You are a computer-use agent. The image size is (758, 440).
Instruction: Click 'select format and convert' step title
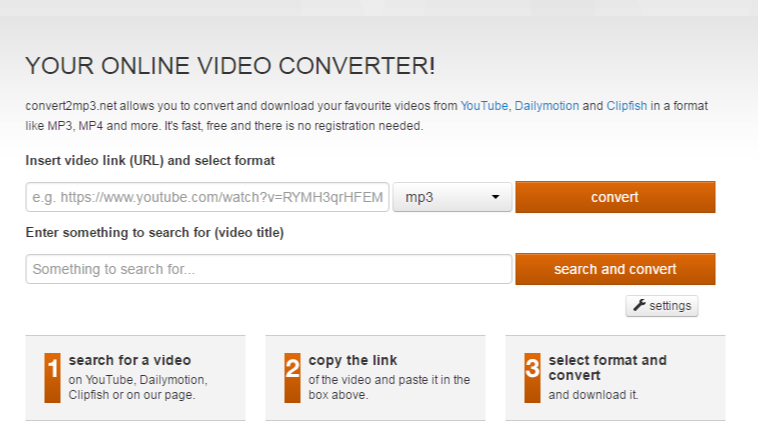click(607, 367)
